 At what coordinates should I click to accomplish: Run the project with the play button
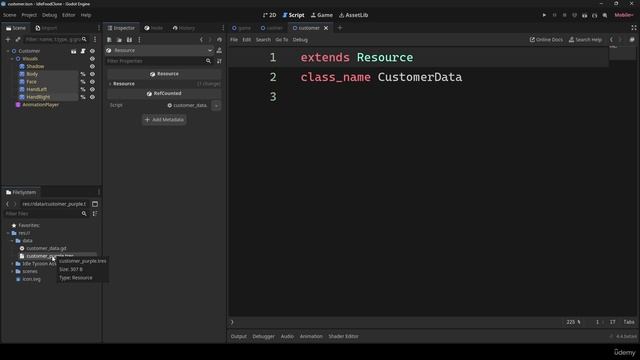(x=544, y=15)
